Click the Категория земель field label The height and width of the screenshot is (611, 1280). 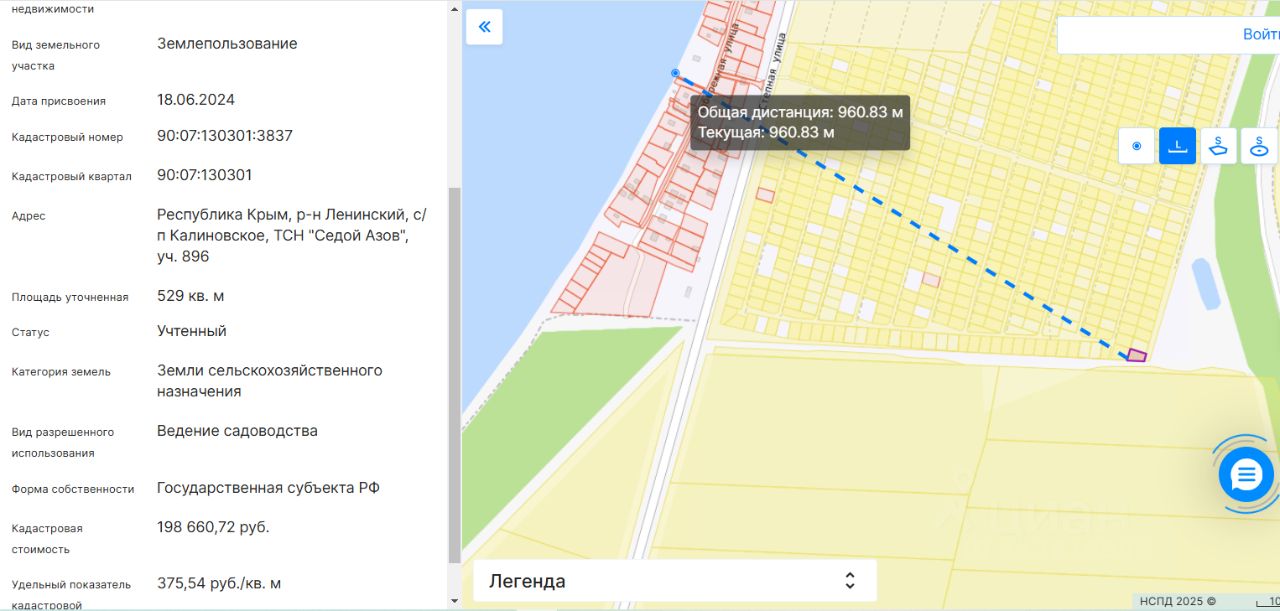[62, 372]
